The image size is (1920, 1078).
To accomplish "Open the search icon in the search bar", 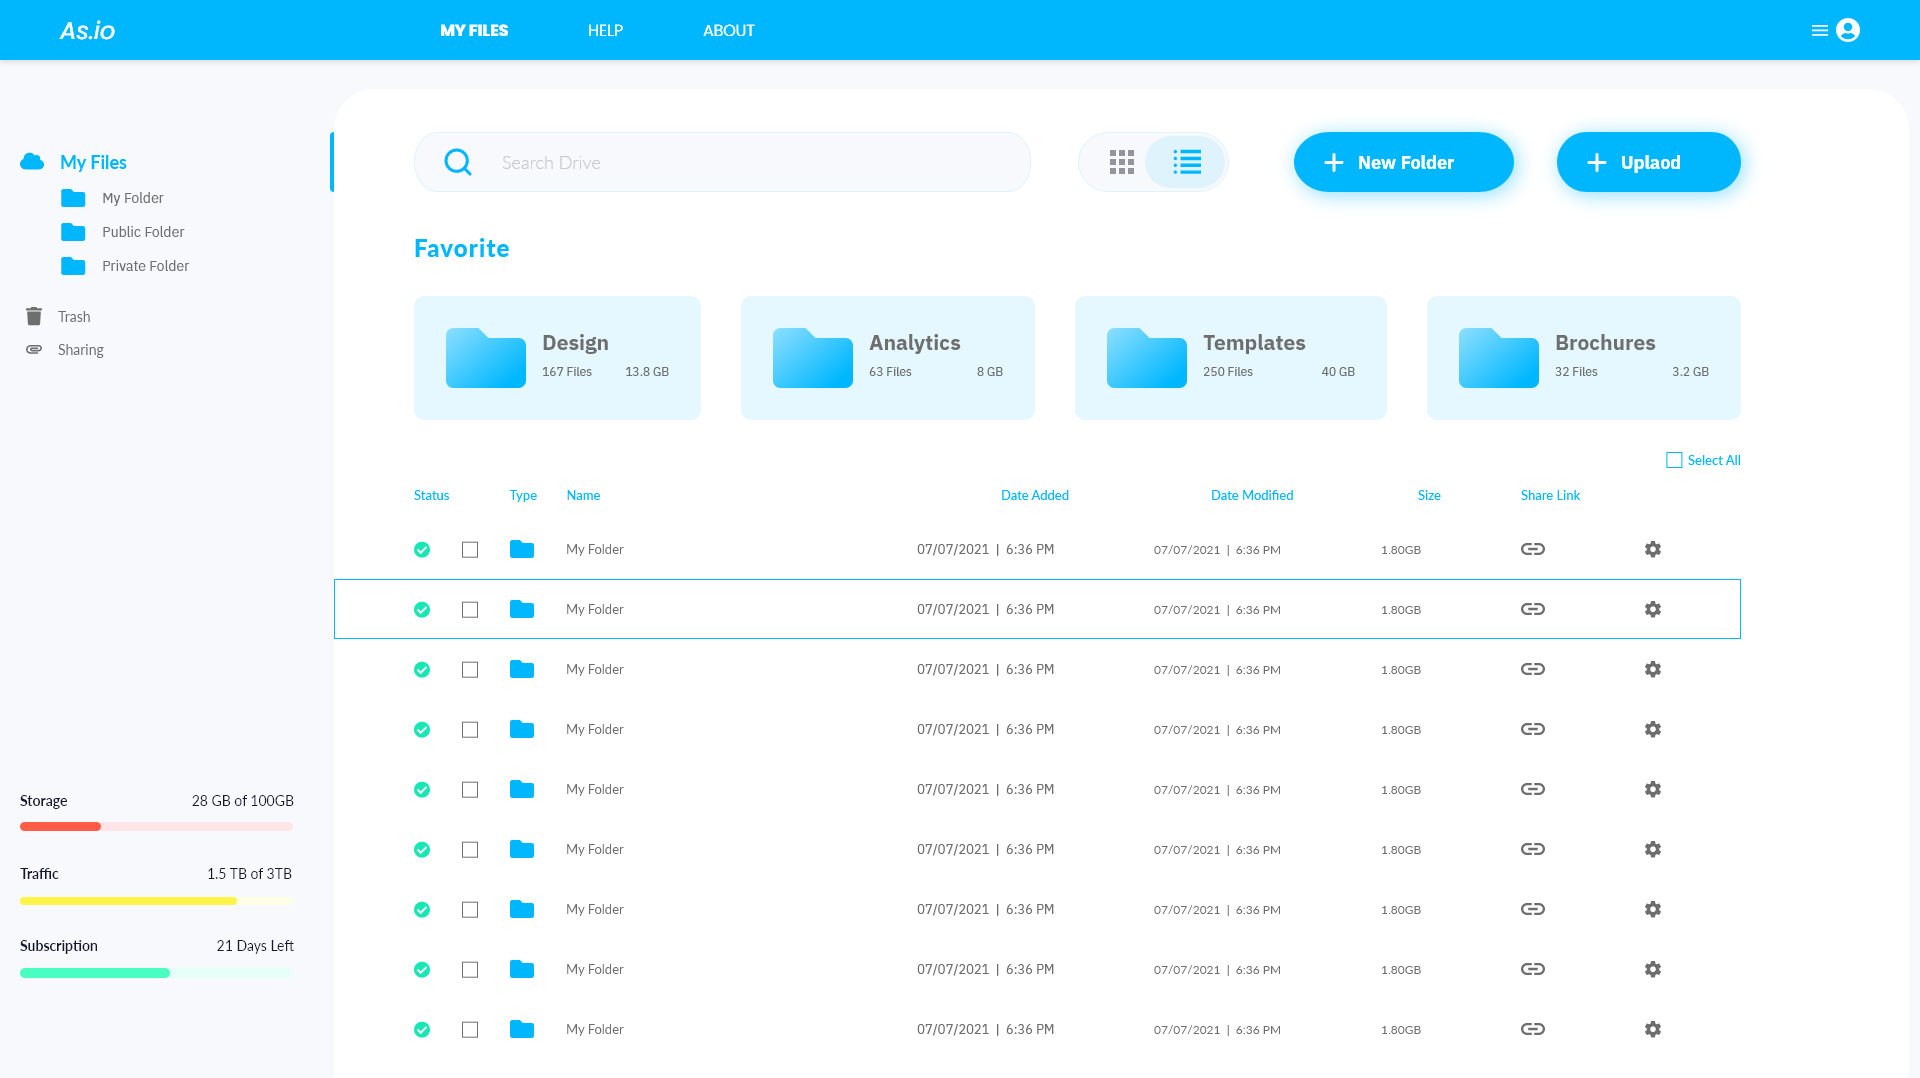I will click(458, 161).
